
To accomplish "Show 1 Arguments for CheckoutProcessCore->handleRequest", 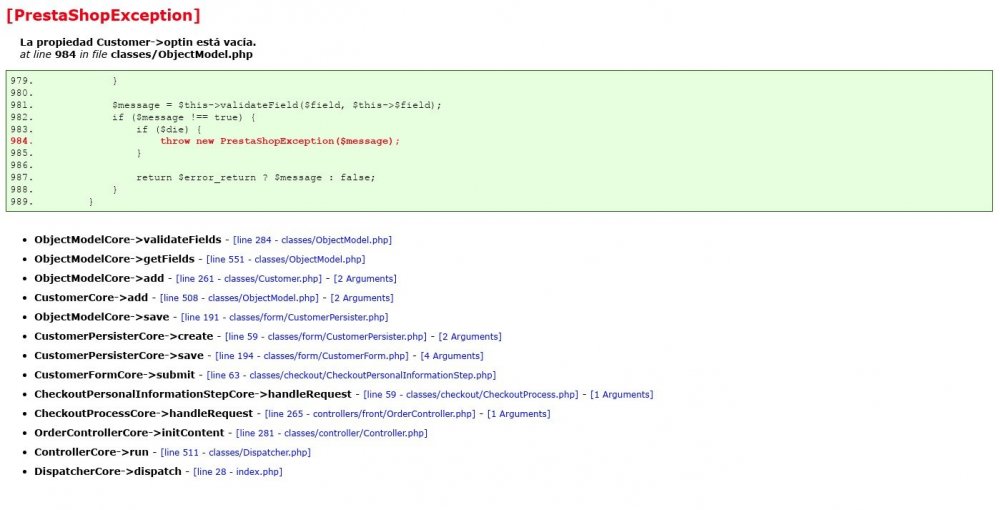I will click(518, 414).
